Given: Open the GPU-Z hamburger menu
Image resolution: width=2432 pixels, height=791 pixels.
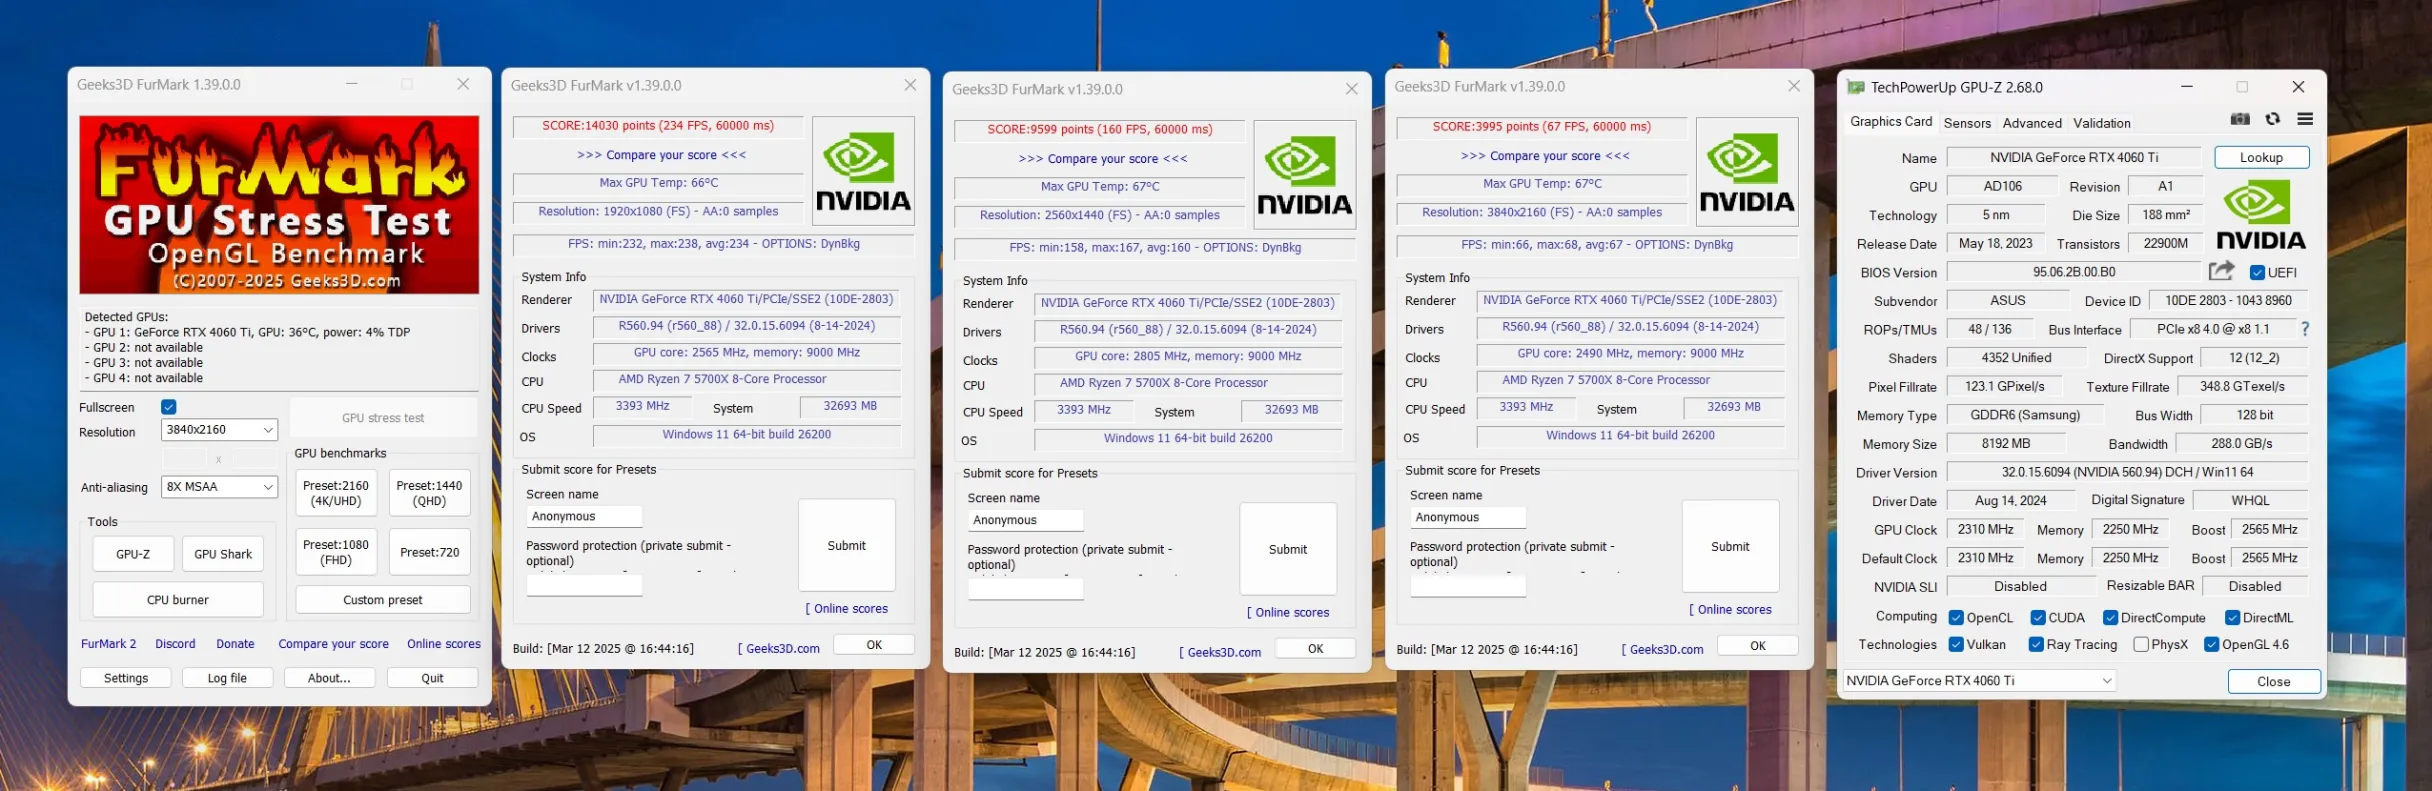Looking at the screenshot, I should click(x=2305, y=119).
